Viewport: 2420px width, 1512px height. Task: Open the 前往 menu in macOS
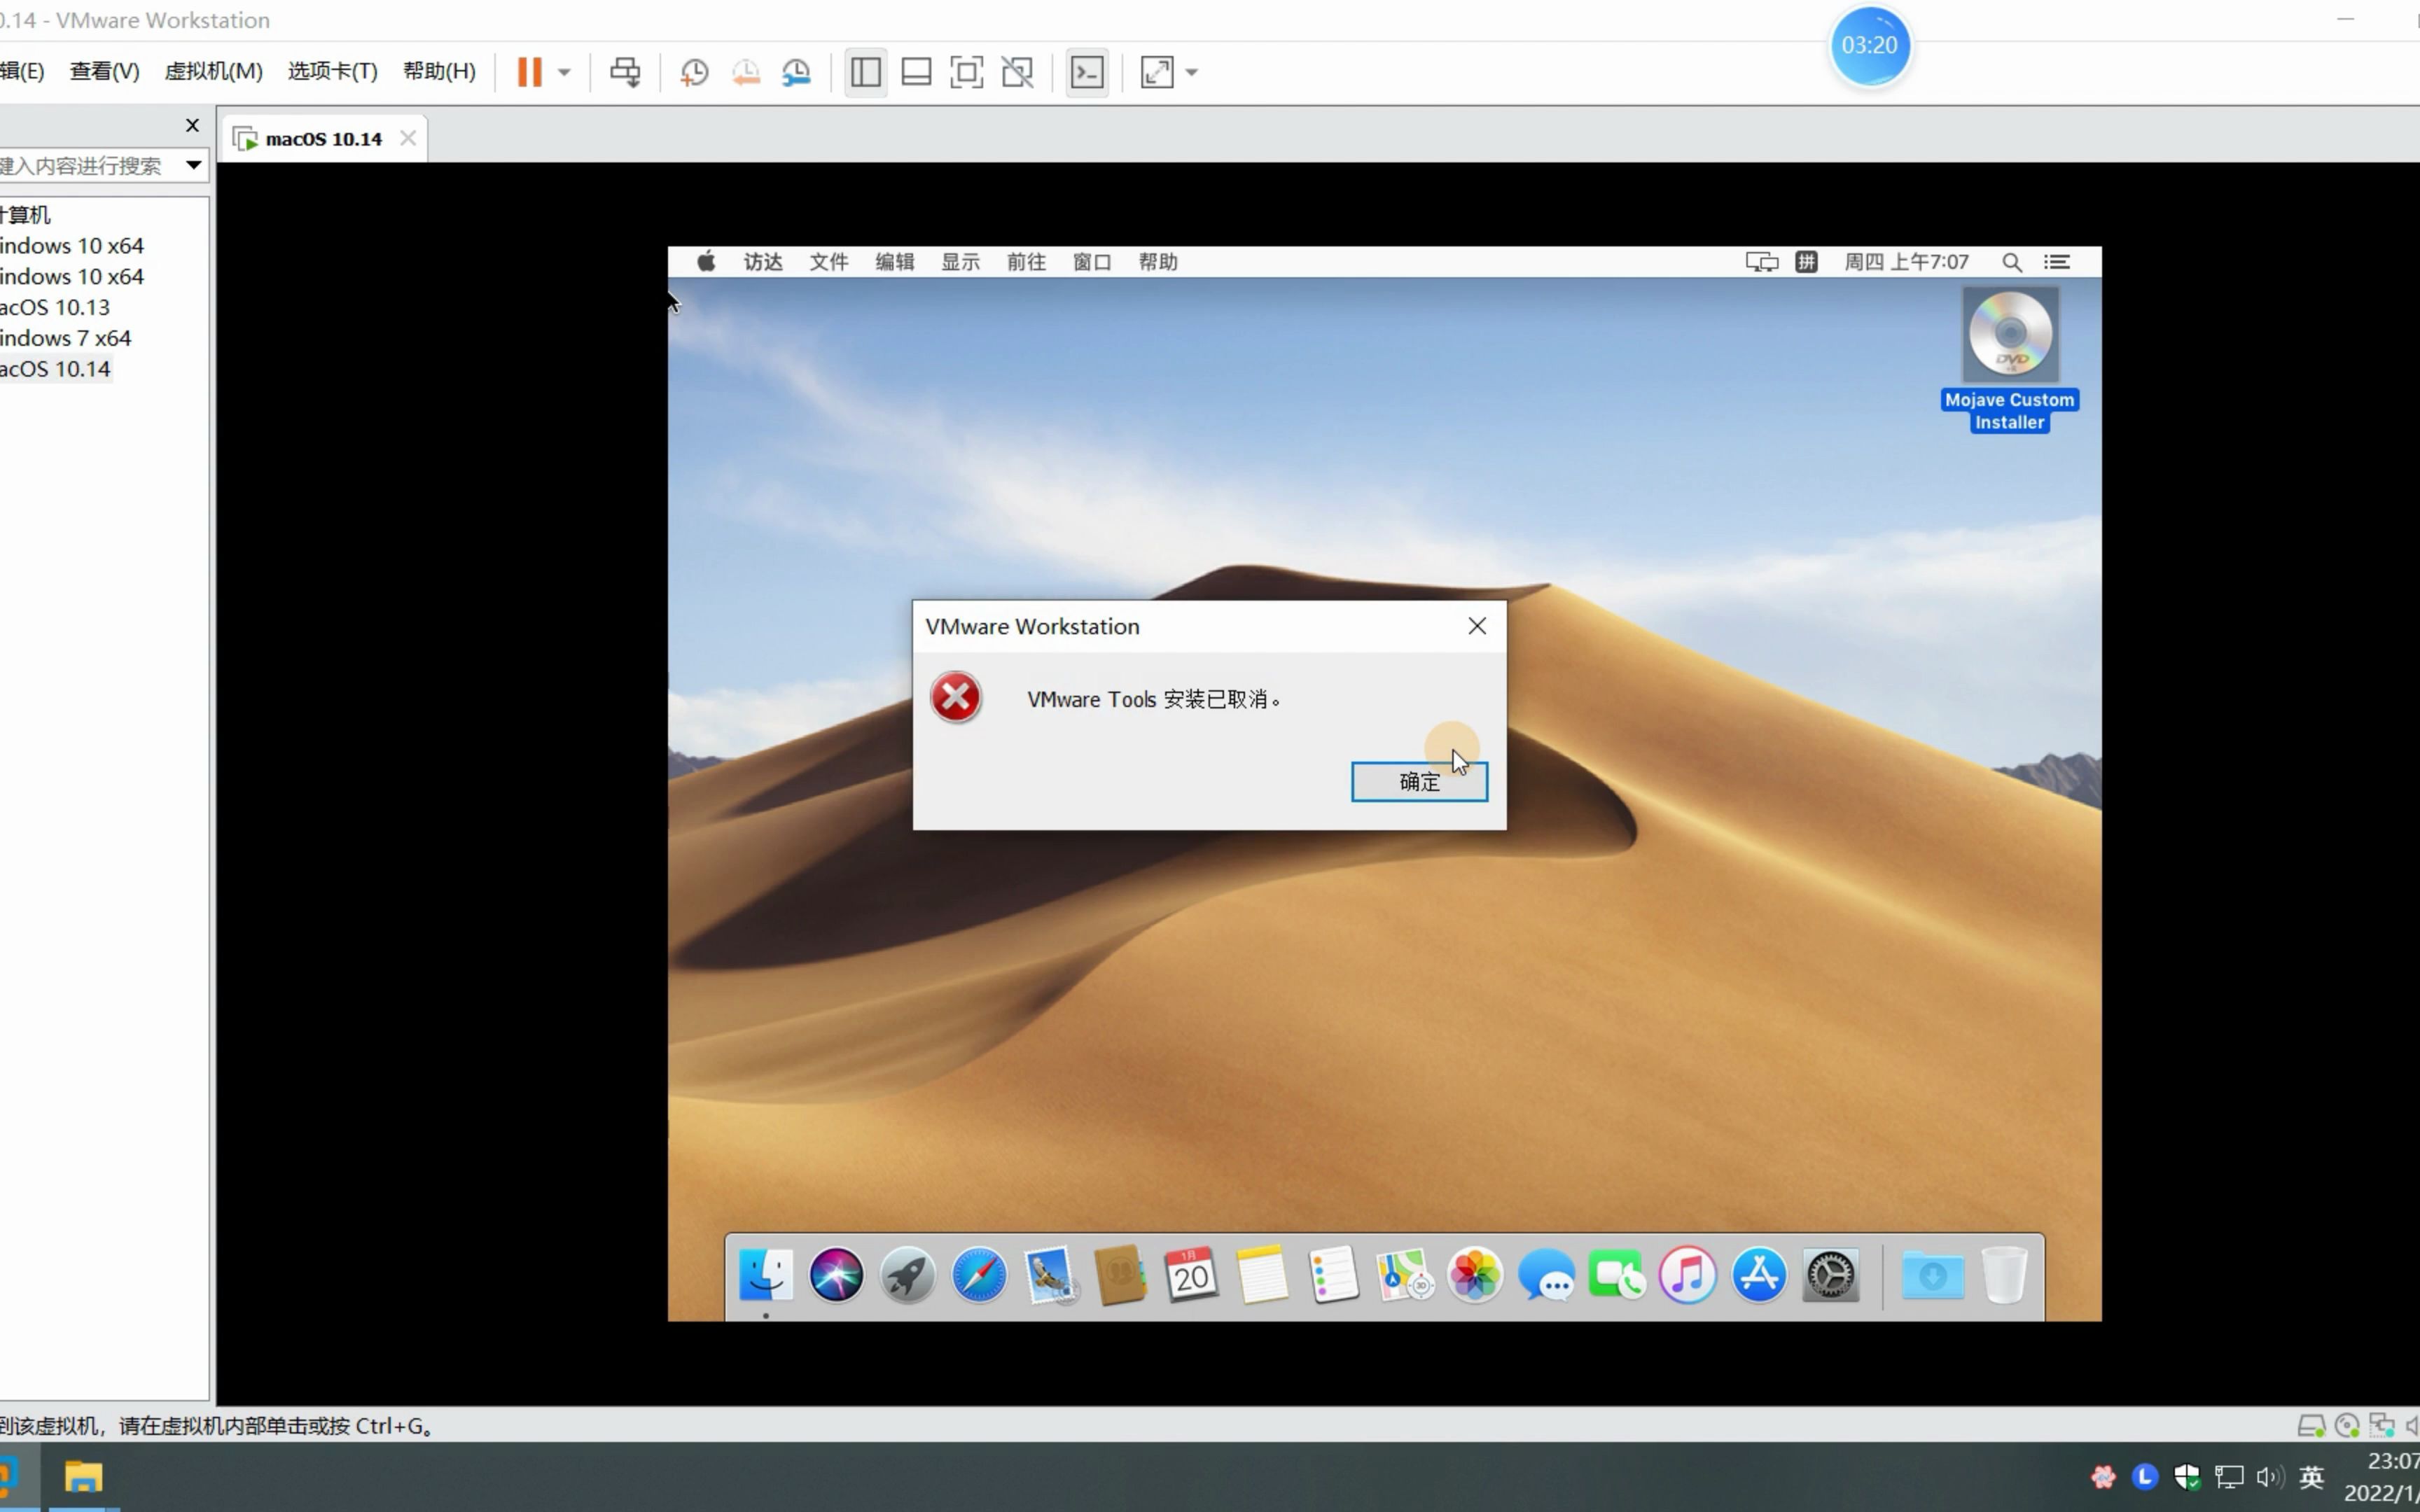pyautogui.click(x=1027, y=262)
